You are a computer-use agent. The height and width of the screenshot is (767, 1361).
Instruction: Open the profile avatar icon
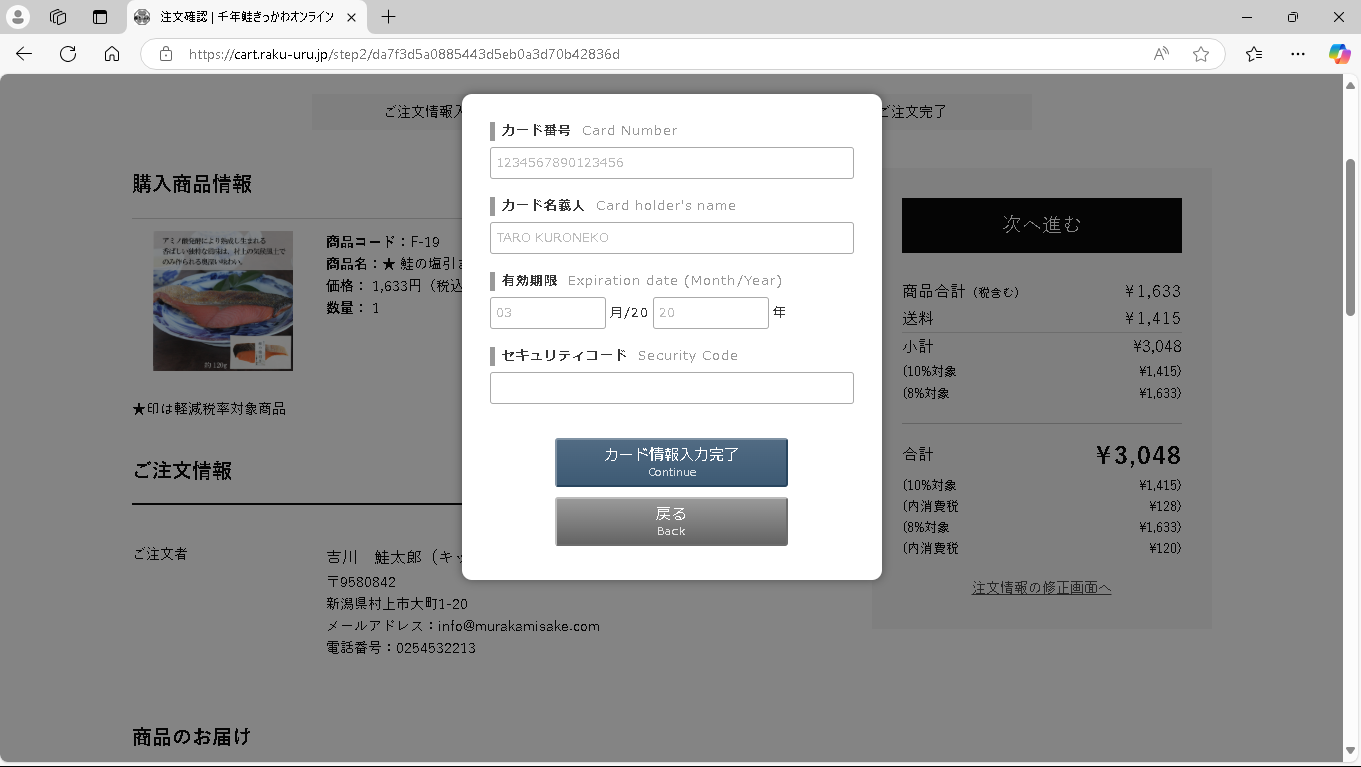[x=18, y=17]
